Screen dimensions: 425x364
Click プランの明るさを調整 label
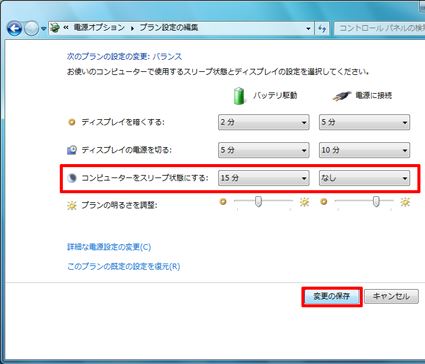coord(119,205)
